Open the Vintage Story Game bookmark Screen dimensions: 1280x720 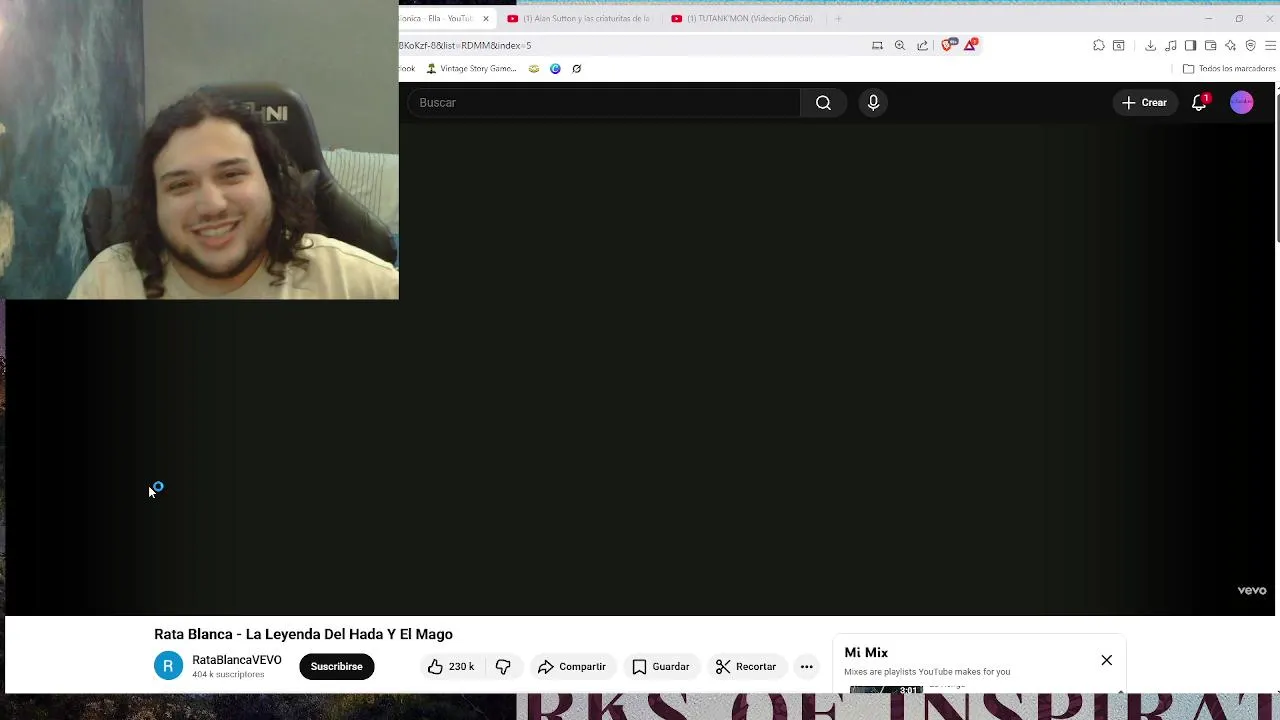[471, 69]
